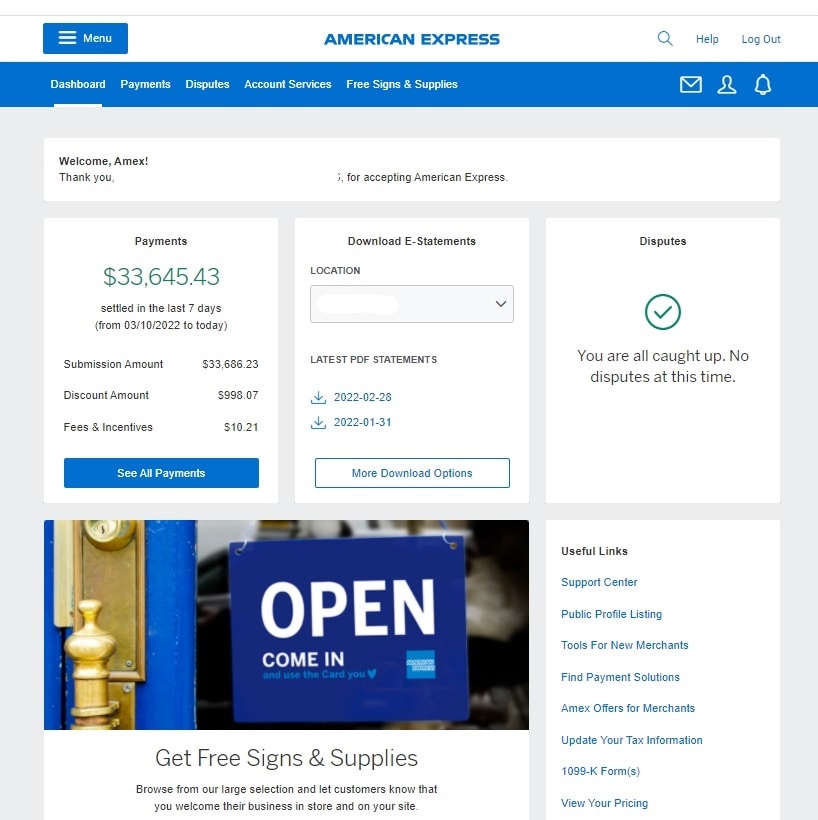Screen dimensions: 818x820
Task: Click the search magnifier icon
Action: coord(665,39)
